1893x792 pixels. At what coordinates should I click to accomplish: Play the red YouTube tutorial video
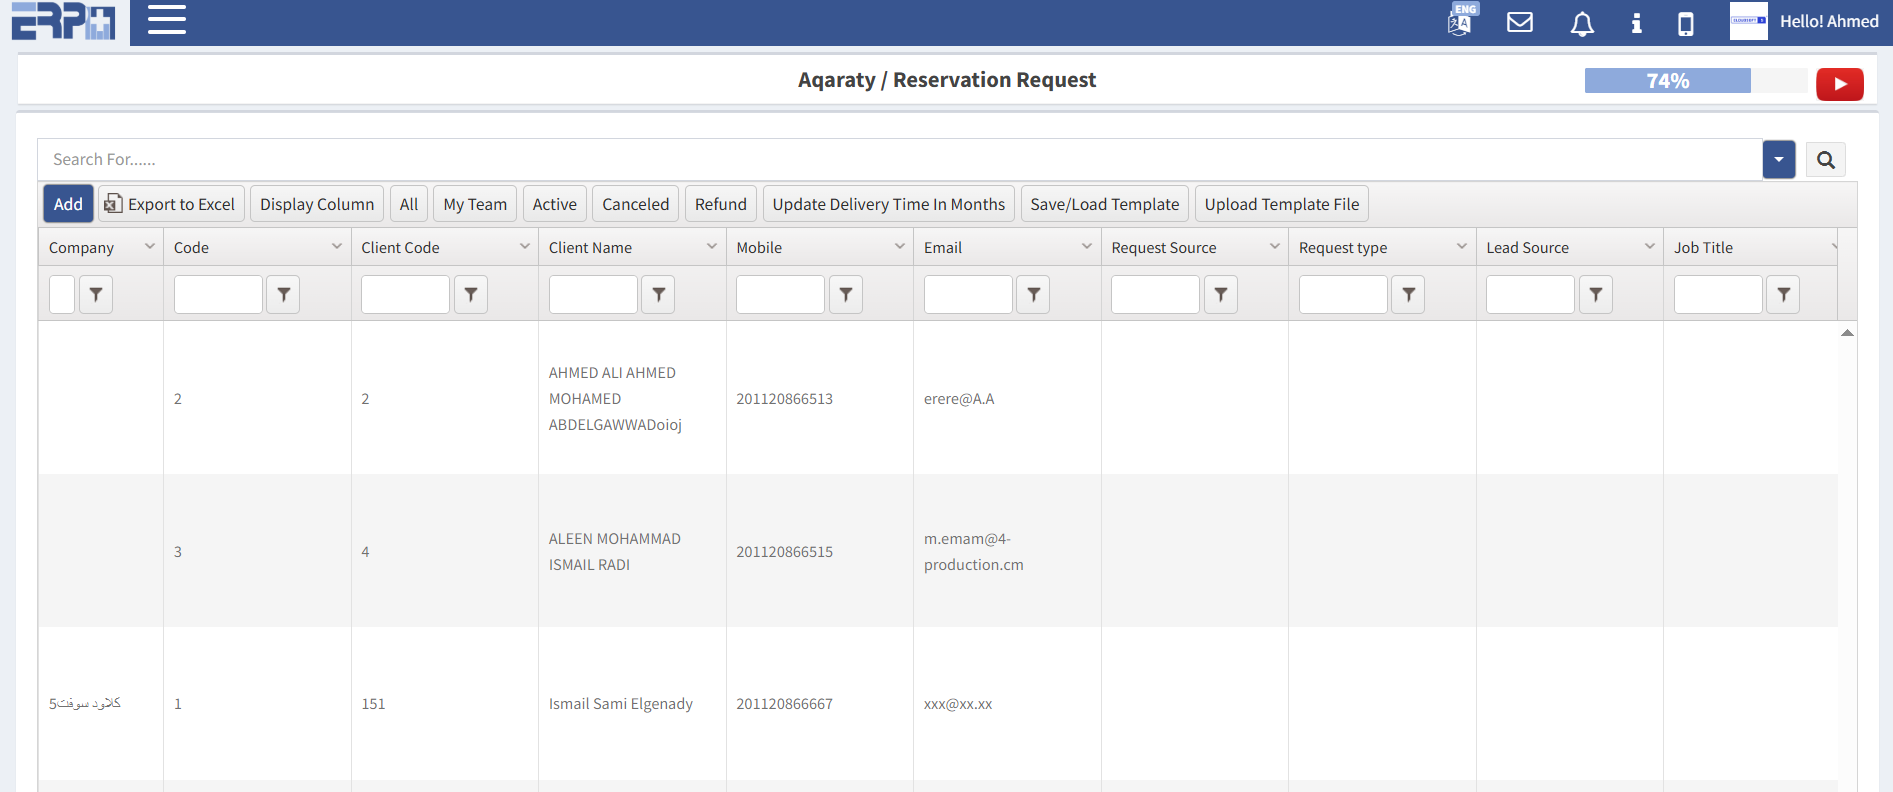click(x=1839, y=84)
